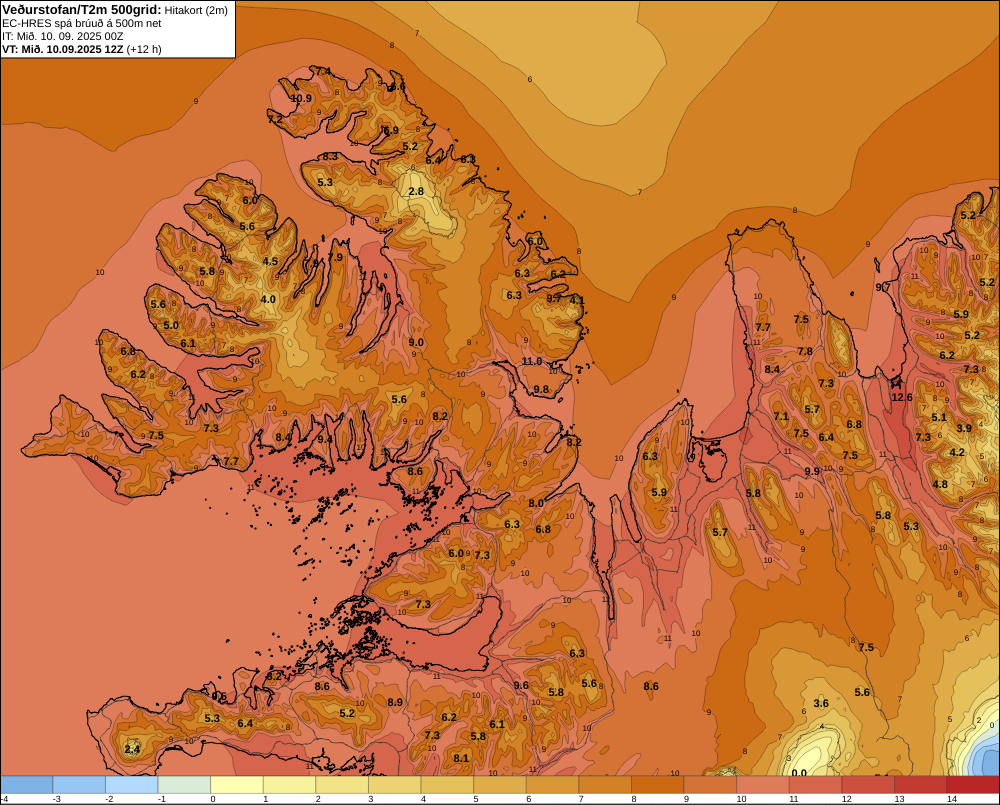Click the 2.8 temperature value on the map

pos(416,191)
